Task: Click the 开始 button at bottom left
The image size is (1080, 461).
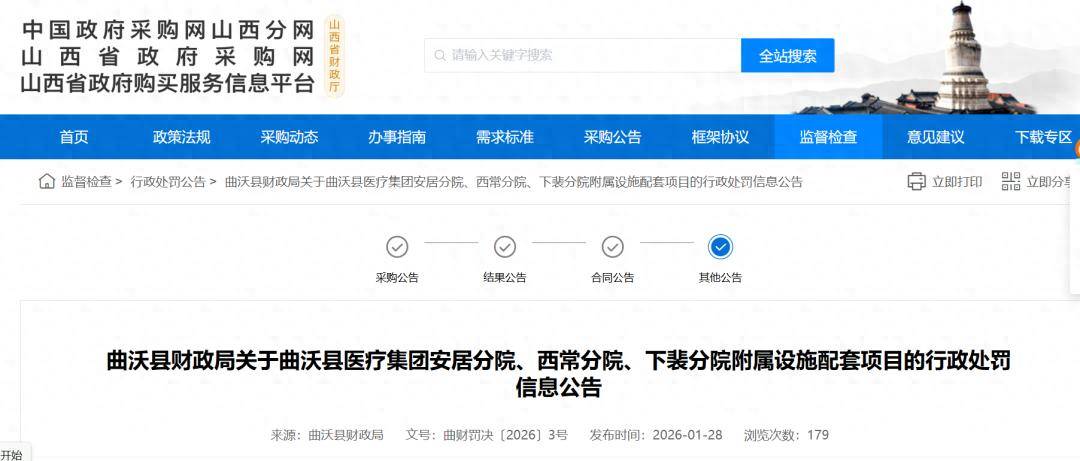Action: [x=12, y=454]
